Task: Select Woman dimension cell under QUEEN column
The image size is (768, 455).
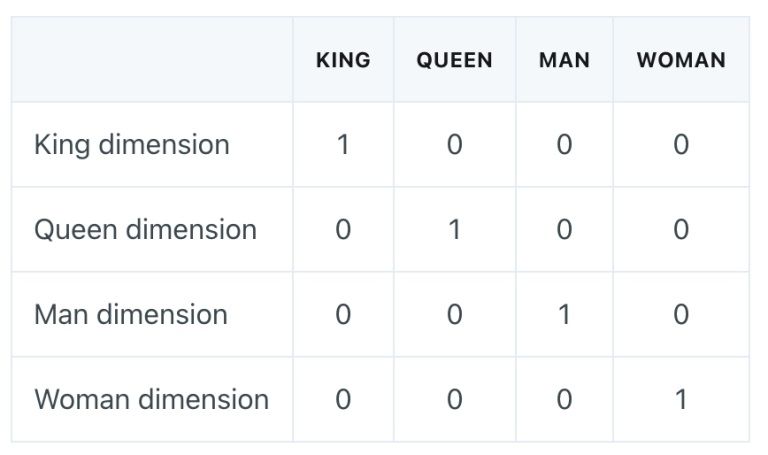Action: tap(455, 400)
